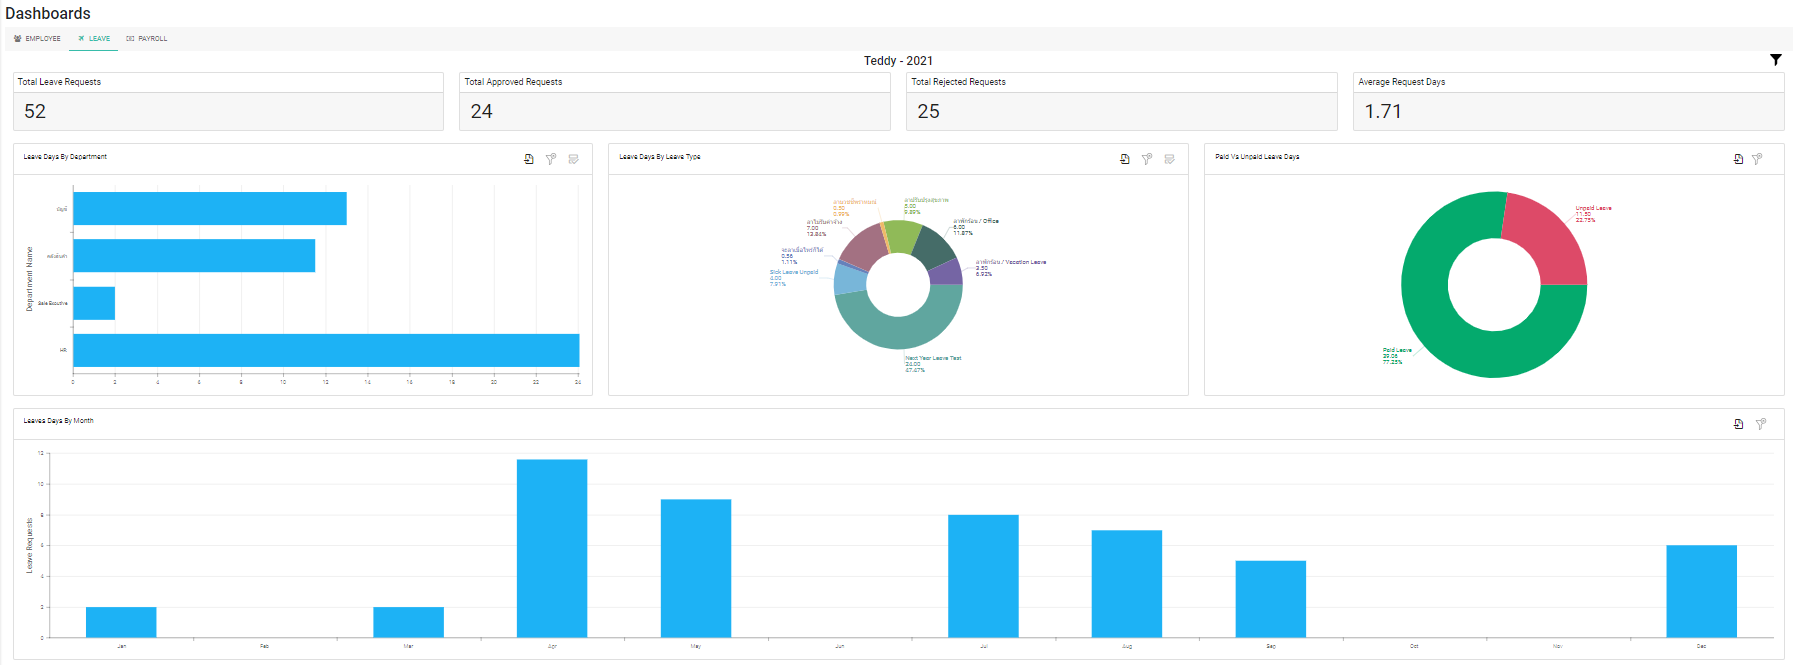Click the 'Total Rejected Requests' card title

pos(958,82)
